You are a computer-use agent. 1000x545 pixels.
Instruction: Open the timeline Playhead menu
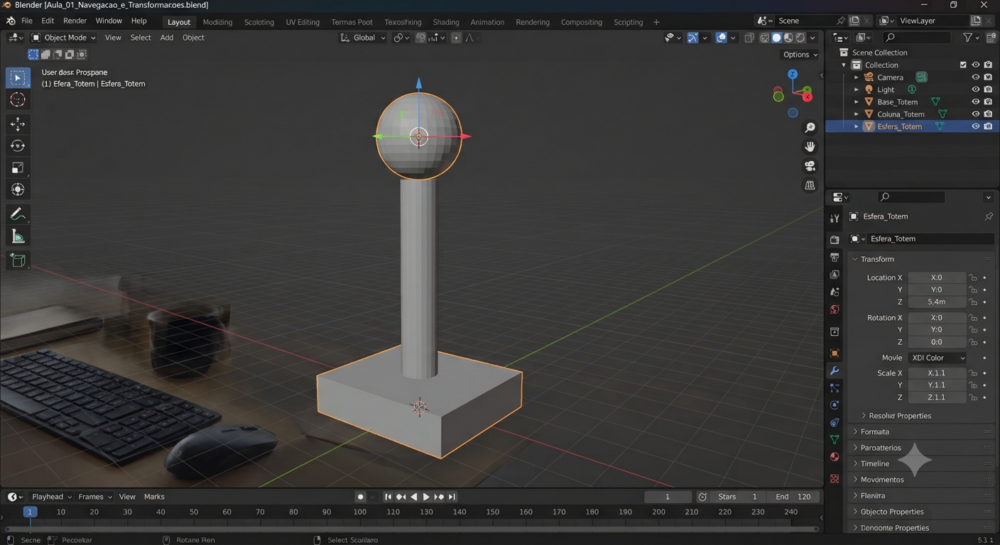(x=51, y=497)
